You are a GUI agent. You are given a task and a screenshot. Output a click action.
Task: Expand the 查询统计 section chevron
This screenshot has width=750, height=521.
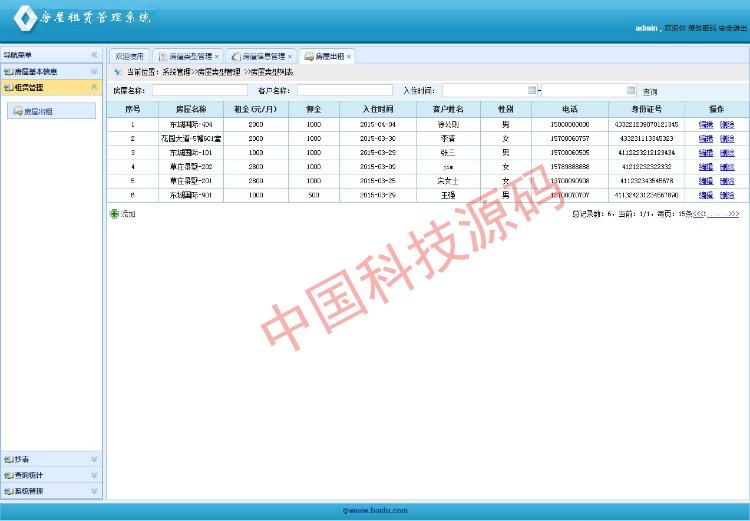coord(94,475)
